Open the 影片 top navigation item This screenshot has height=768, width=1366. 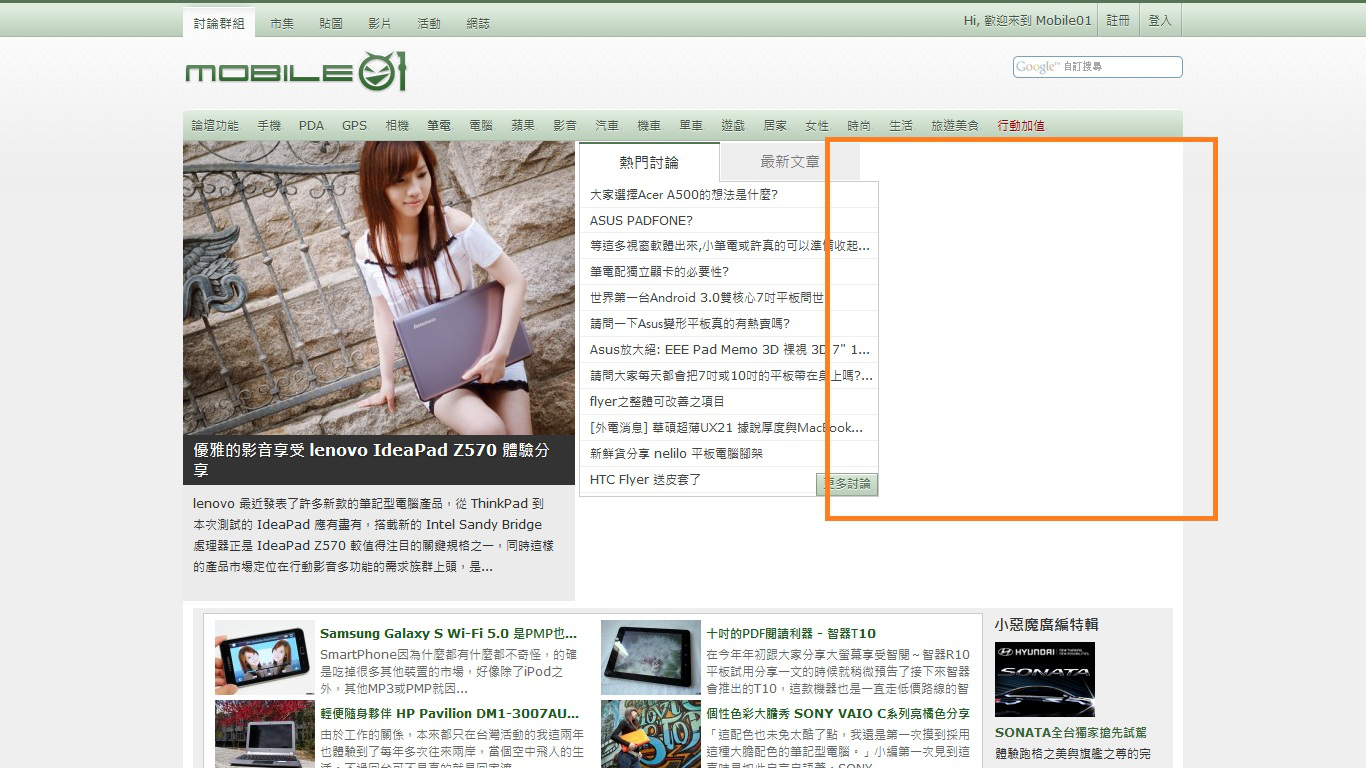pos(380,23)
